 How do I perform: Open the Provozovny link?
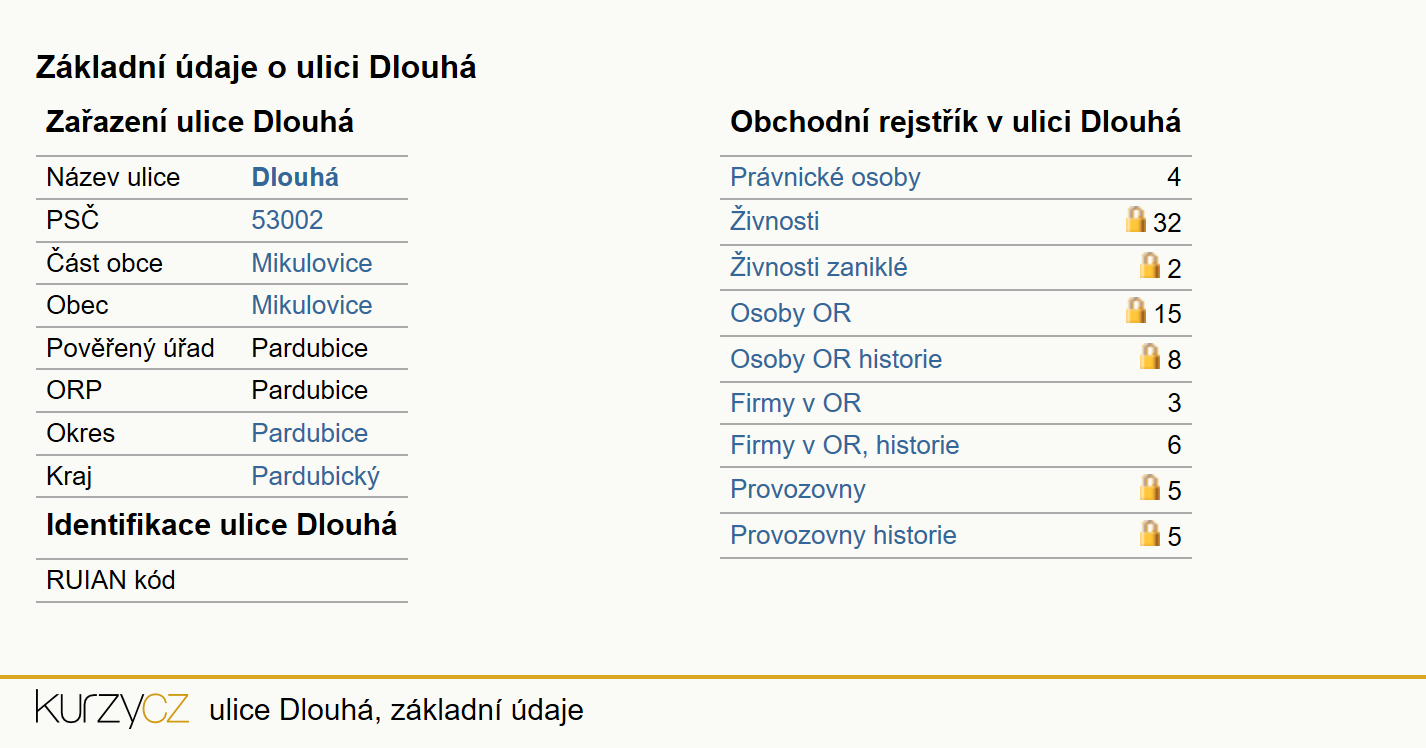coord(798,489)
